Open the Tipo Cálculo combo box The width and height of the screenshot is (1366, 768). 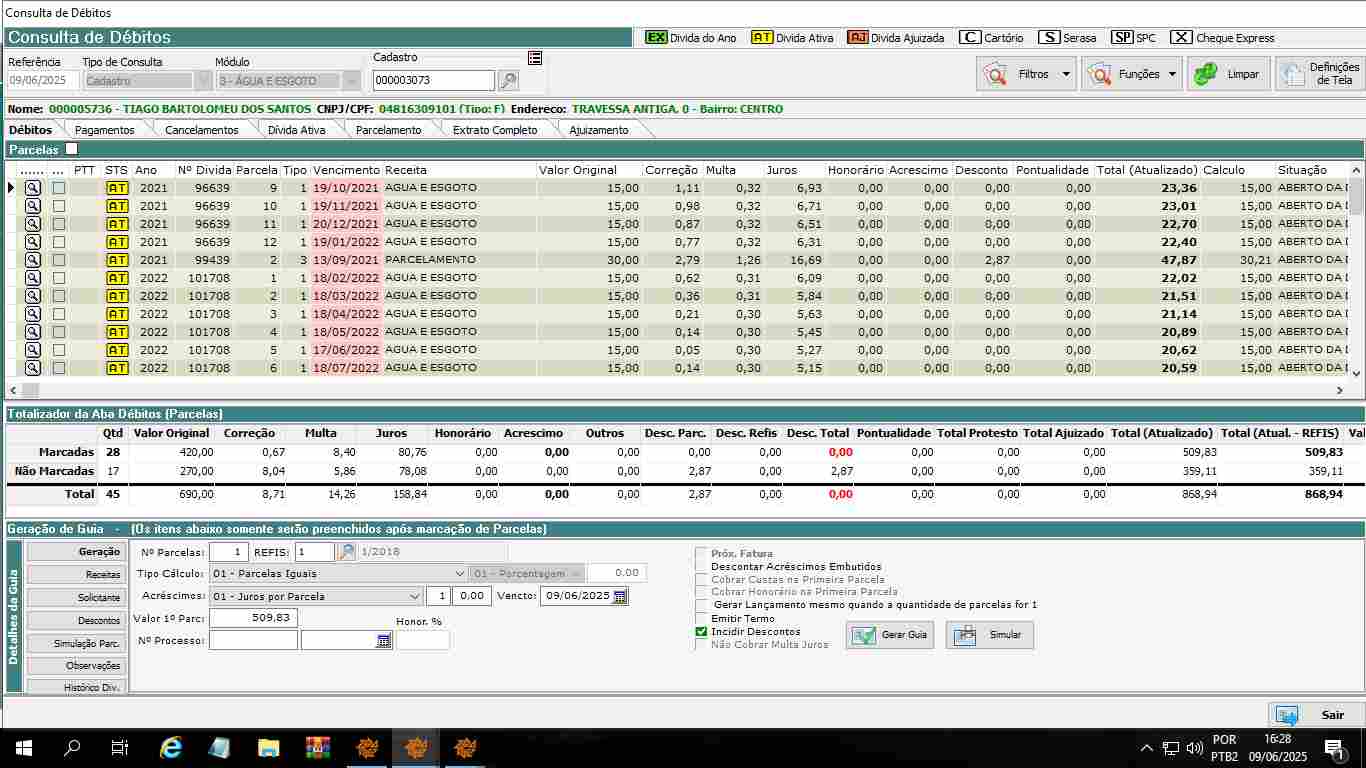[x=459, y=574]
